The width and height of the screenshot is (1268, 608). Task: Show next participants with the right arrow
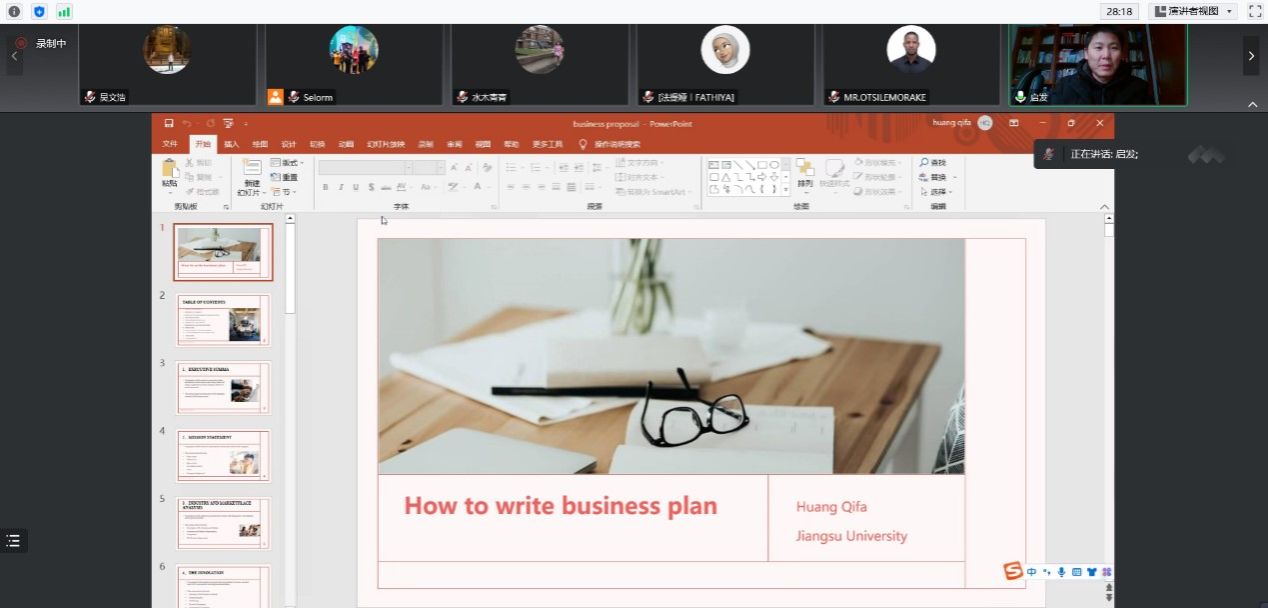coord(1250,57)
